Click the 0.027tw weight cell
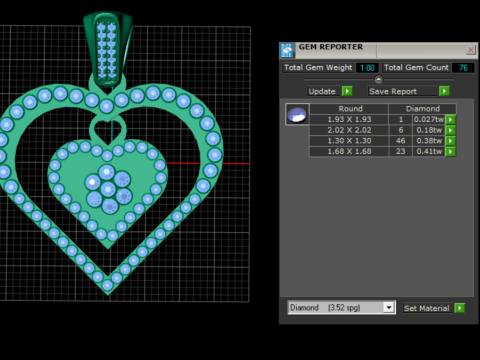The height and width of the screenshot is (360, 480). pos(429,119)
